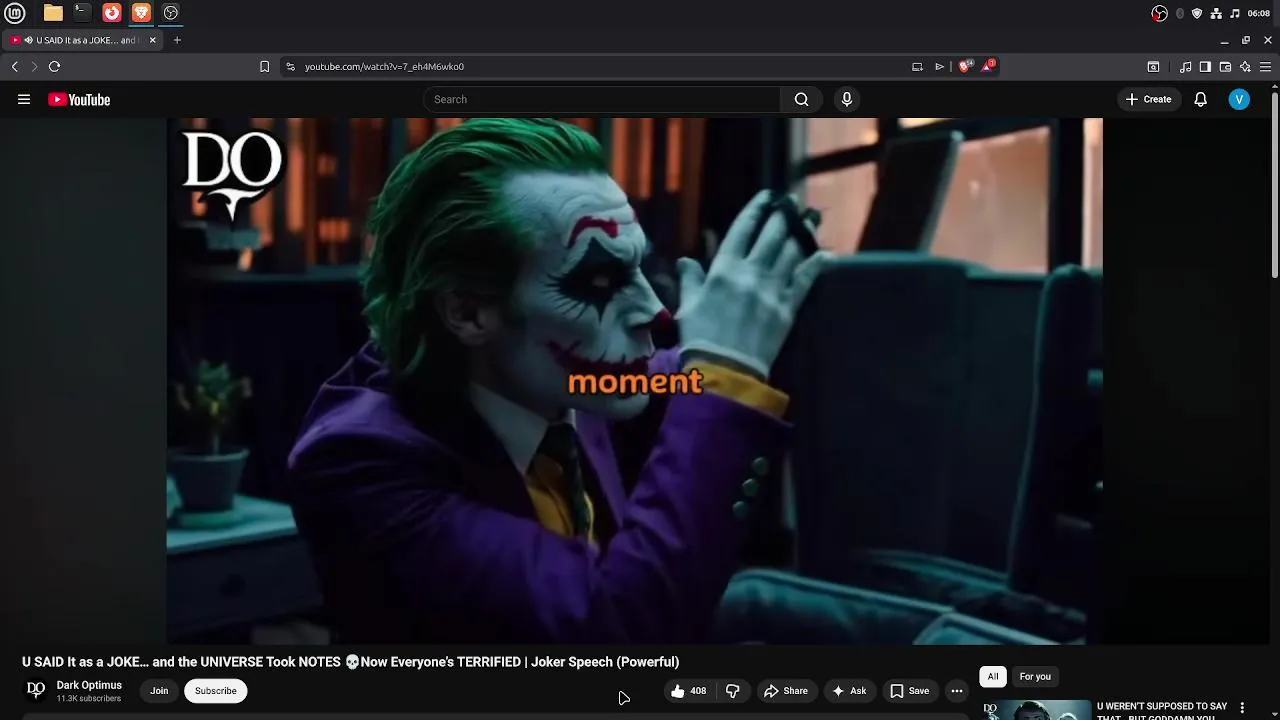This screenshot has width=1280, height=720.
Task: Open site settings icon in address bar
Action: tap(290, 67)
